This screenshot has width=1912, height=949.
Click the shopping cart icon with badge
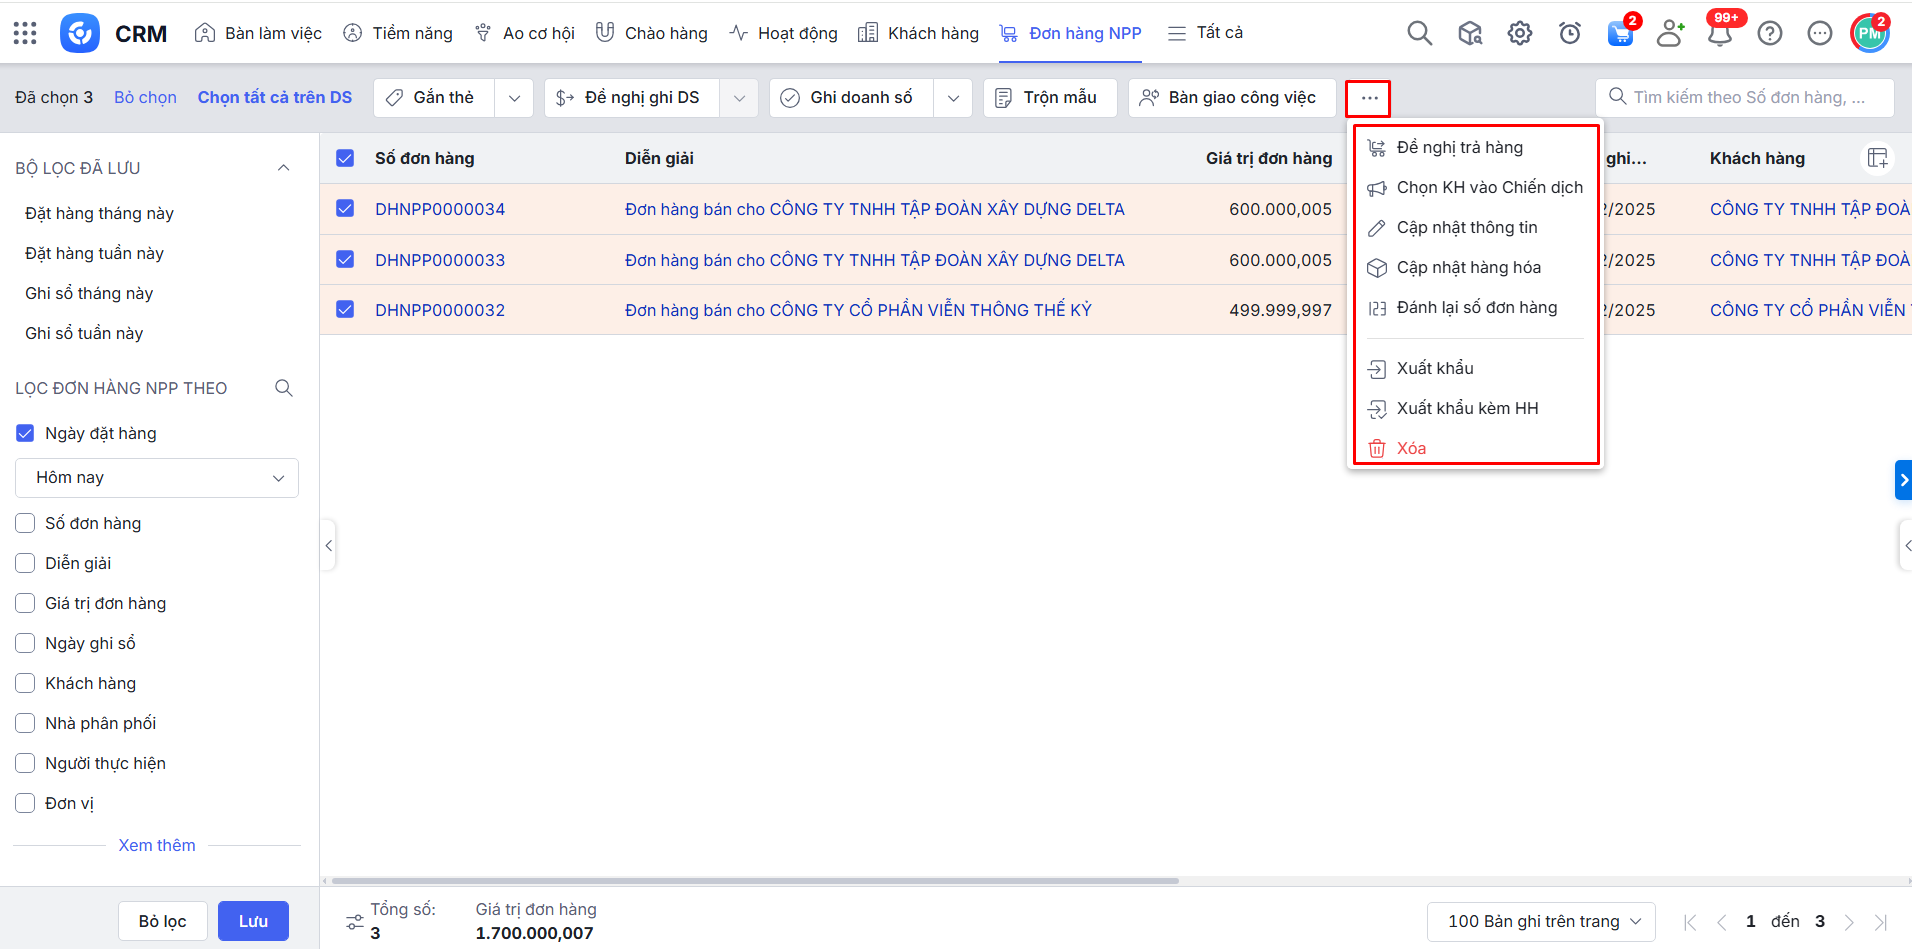pos(1620,33)
